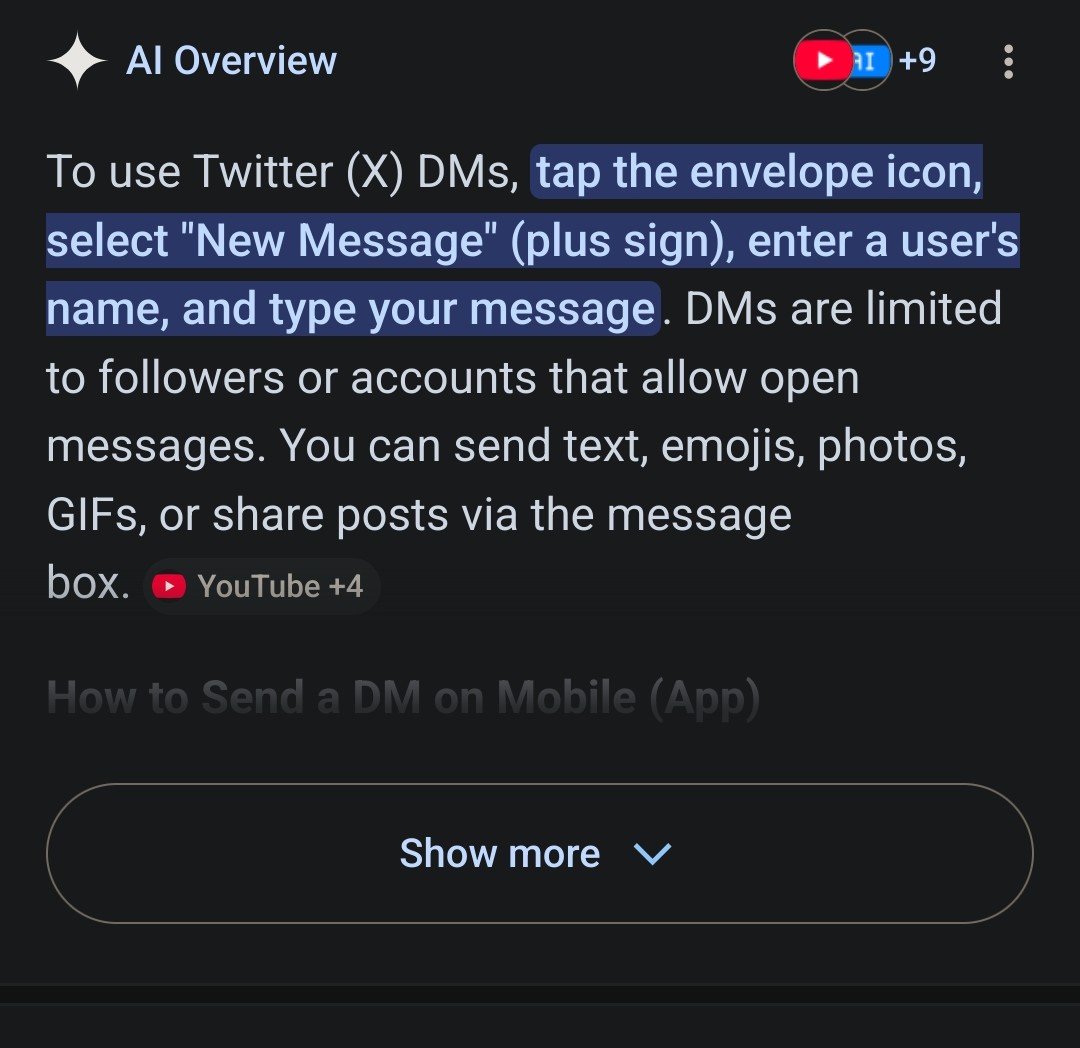Click the 'To use Twitter (X) DMs,' text

[x=282, y=171]
